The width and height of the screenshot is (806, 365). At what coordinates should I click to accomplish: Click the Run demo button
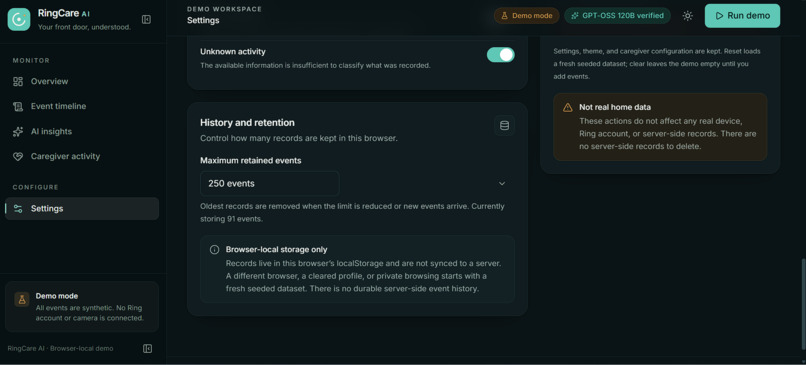point(742,16)
